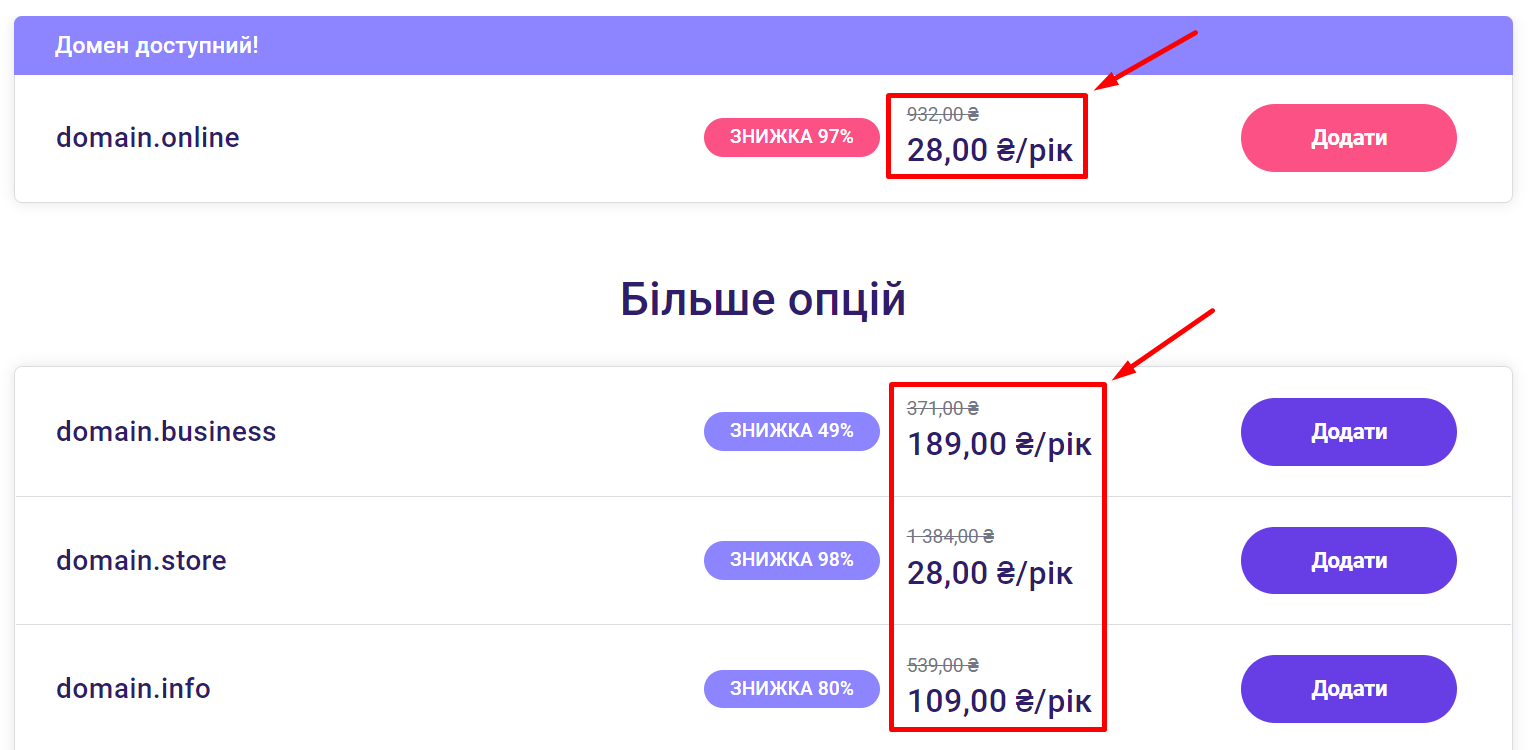Screen dimensions: 1529x750
Task: Click the domain.store name text
Action: tap(141, 560)
